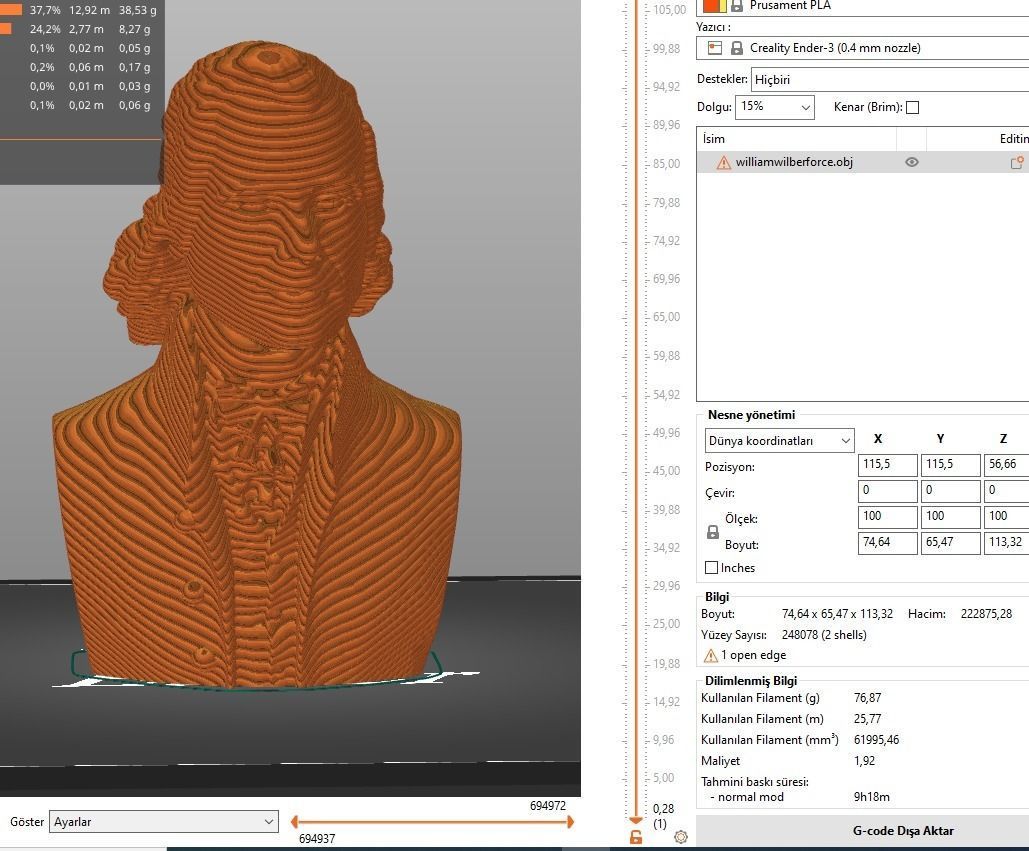Click the Boyut Z field showing 113,32
Viewport: 1029px width, 851px height.
pos(1006,543)
